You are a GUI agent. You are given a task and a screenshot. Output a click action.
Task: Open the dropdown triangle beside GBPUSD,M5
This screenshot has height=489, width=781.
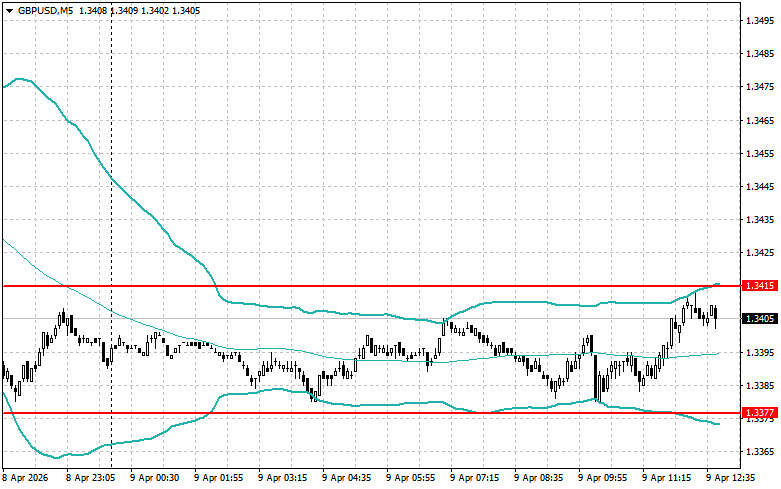9,11
